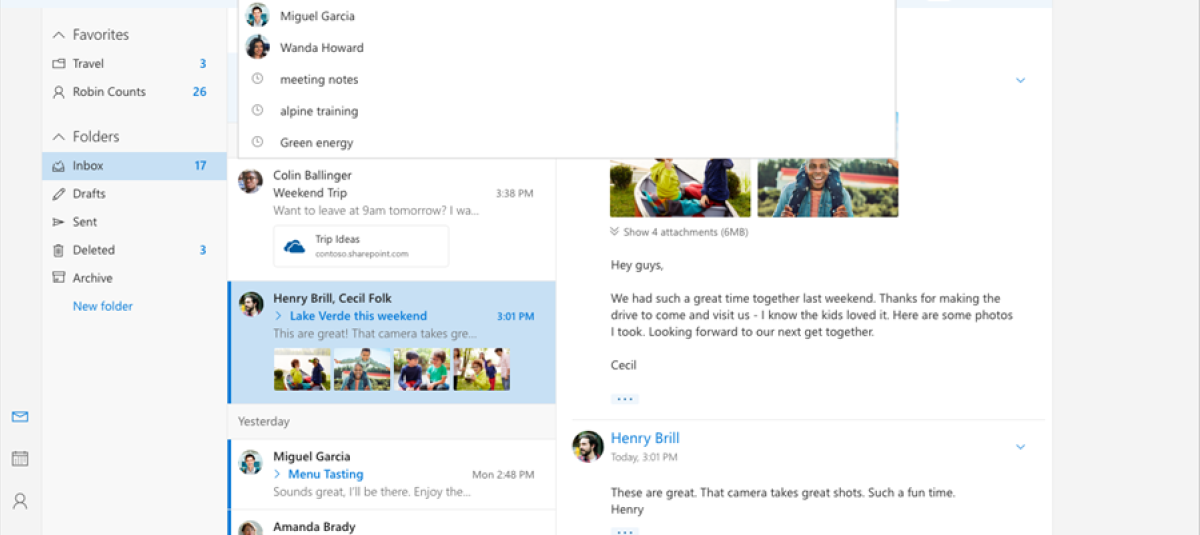Open the People contacts icon
The width and height of the screenshot is (1200, 535).
(20, 501)
